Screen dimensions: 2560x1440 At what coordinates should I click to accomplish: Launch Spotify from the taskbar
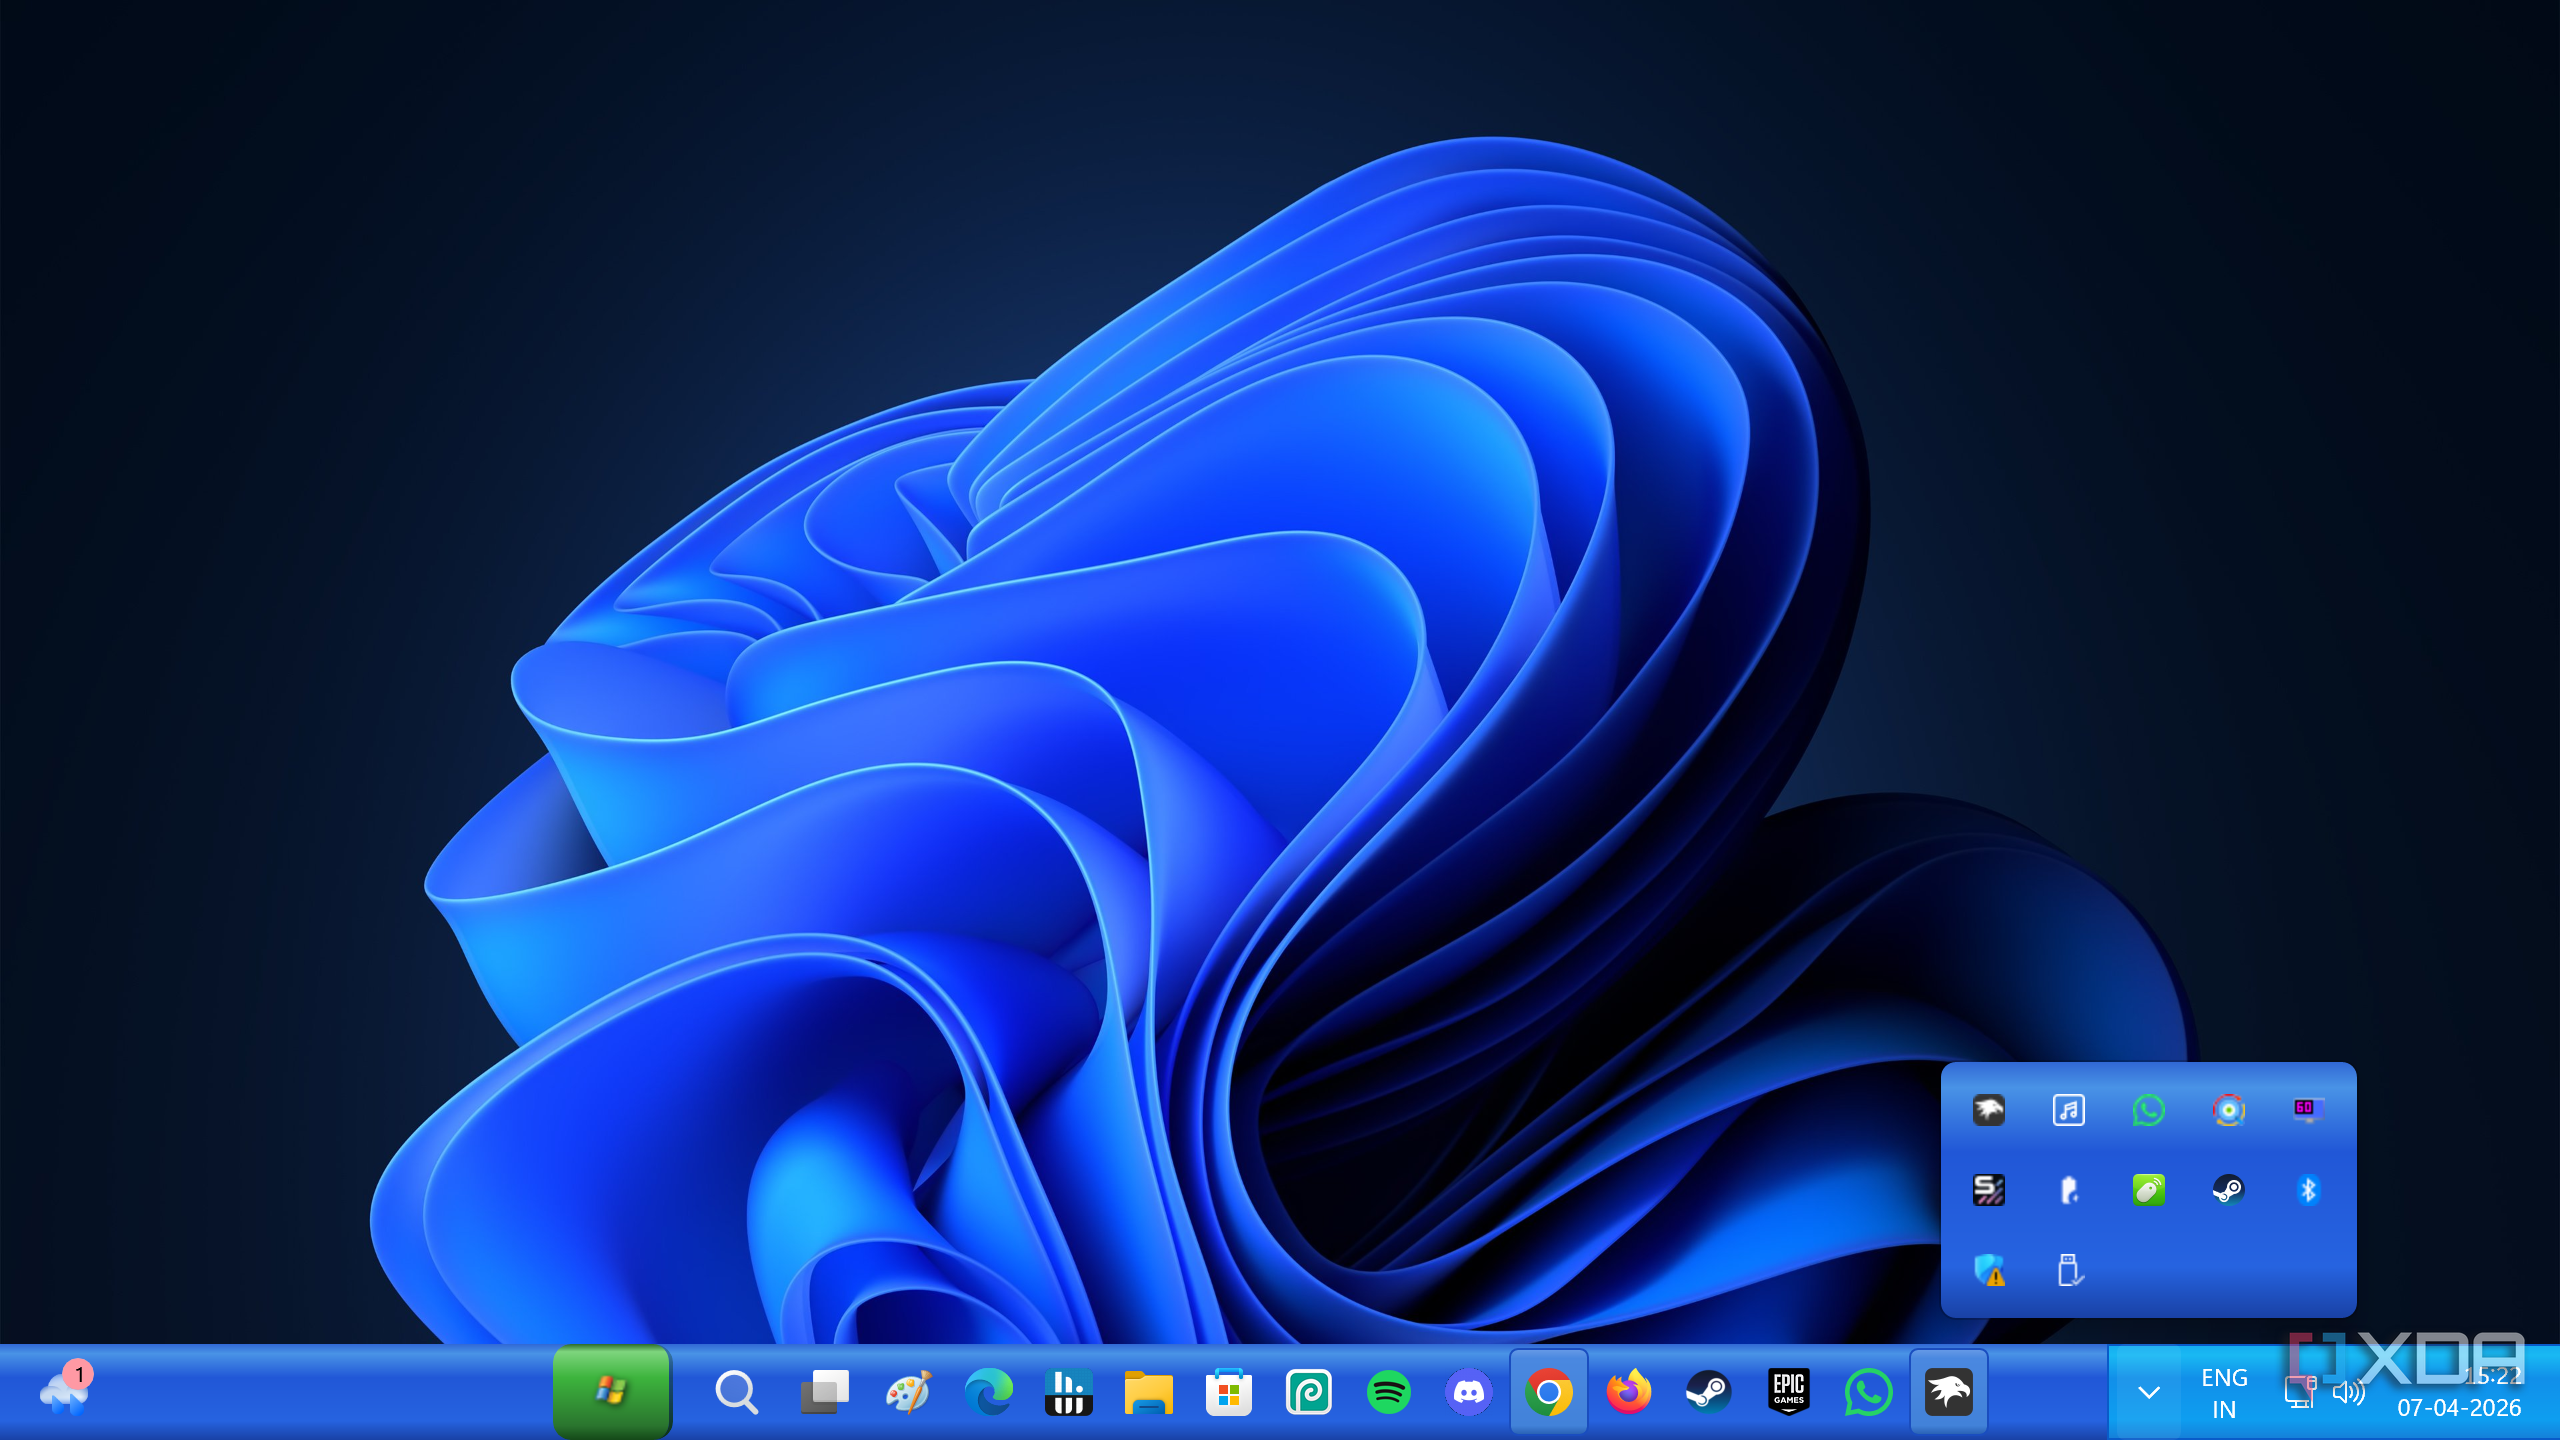tap(1388, 1392)
